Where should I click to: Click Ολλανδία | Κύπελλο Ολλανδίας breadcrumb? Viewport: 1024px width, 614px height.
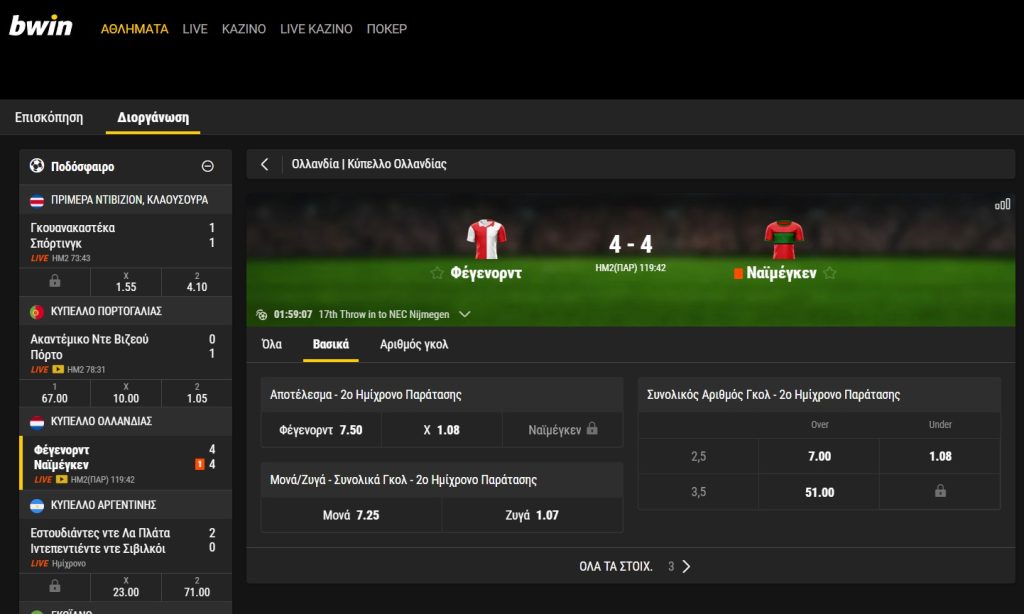tap(369, 164)
